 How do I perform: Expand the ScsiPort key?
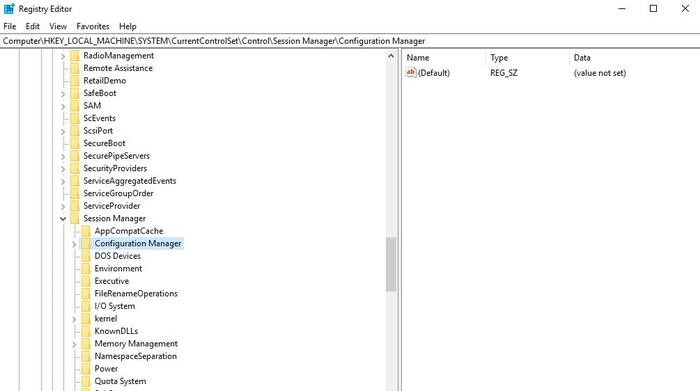(63, 131)
